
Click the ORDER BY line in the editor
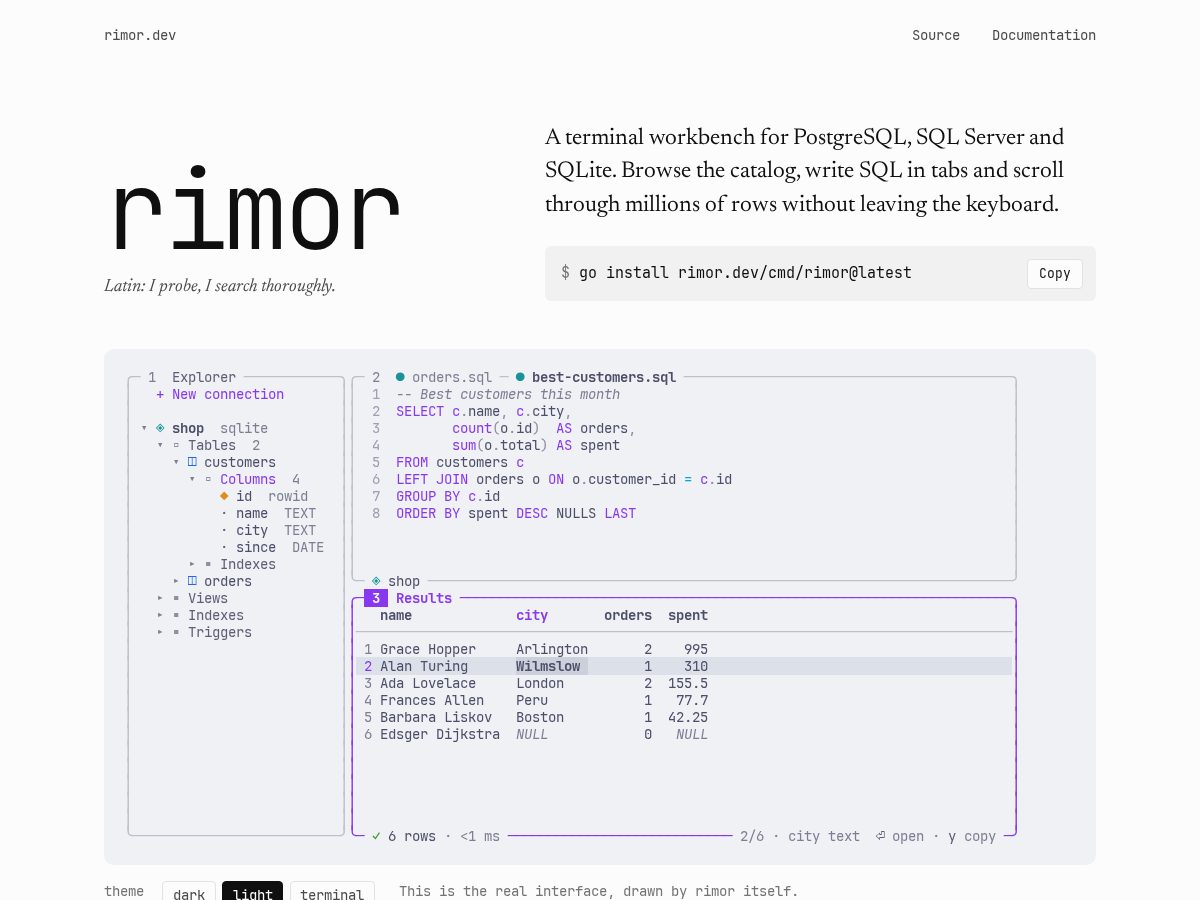click(516, 513)
